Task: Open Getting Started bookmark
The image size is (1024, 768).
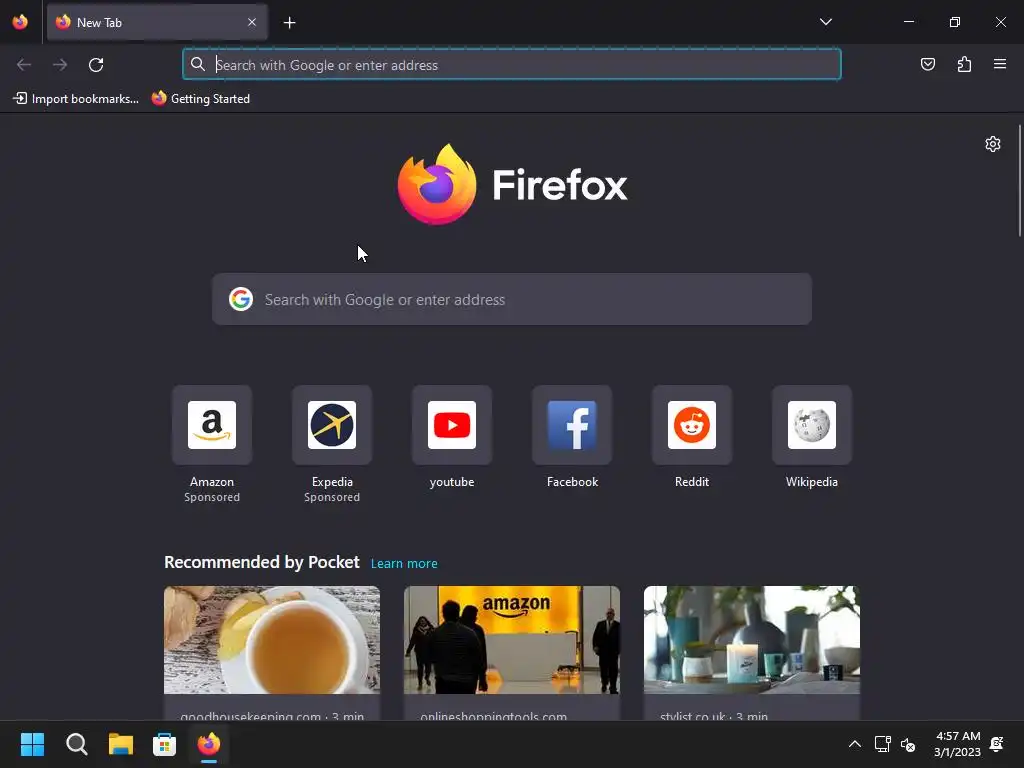Action: 200,99
